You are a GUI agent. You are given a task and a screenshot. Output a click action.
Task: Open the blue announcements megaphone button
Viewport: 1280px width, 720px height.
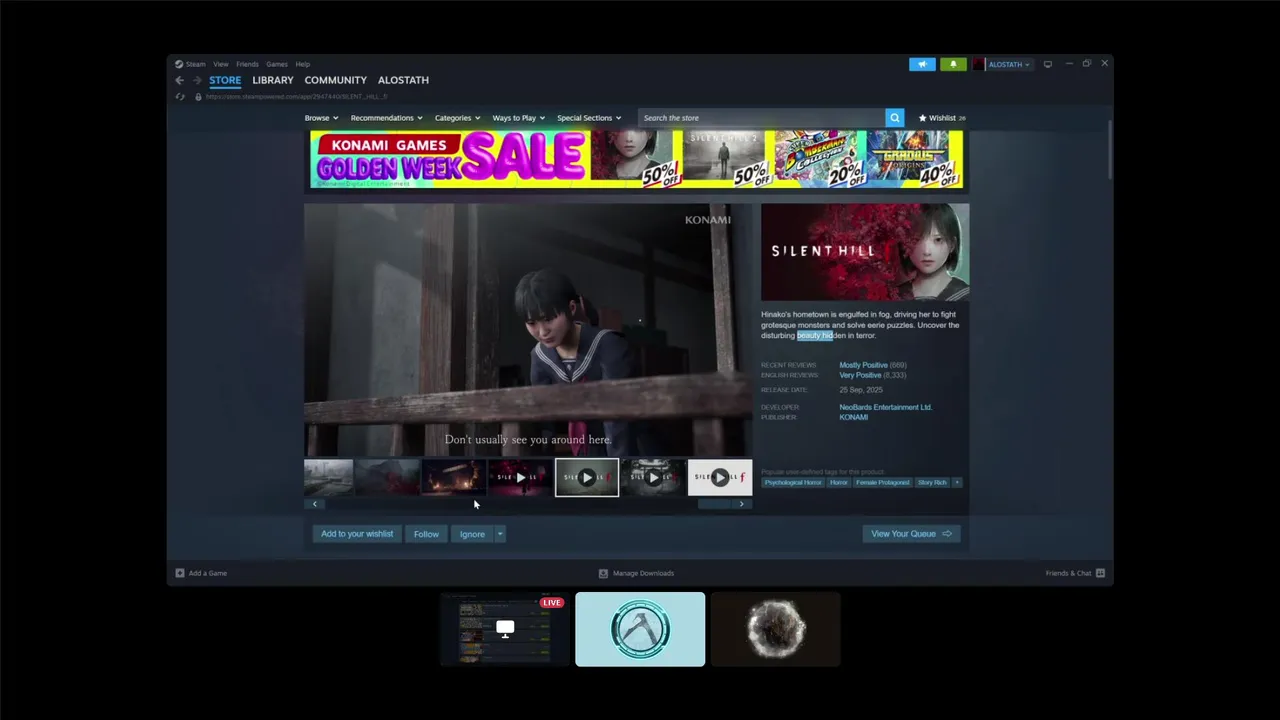pos(922,64)
